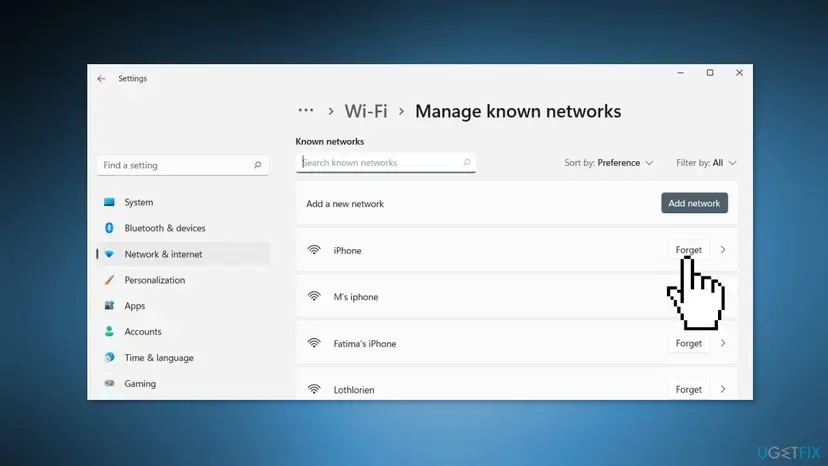Open the Filter by All dropdown
This screenshot has width=828, height=466.
point(706,163)
